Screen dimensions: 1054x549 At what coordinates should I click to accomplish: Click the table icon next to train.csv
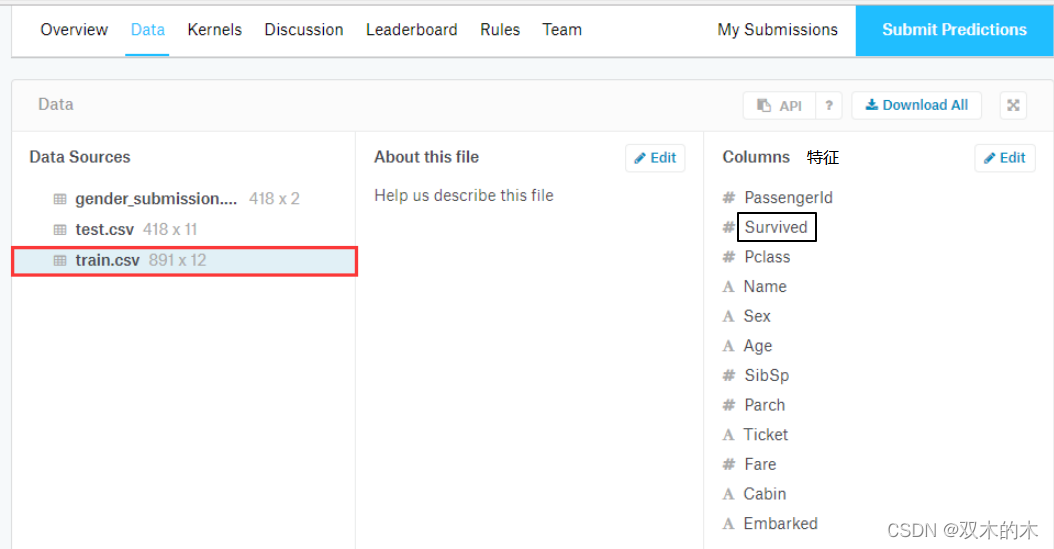click(x=60, y=260)
